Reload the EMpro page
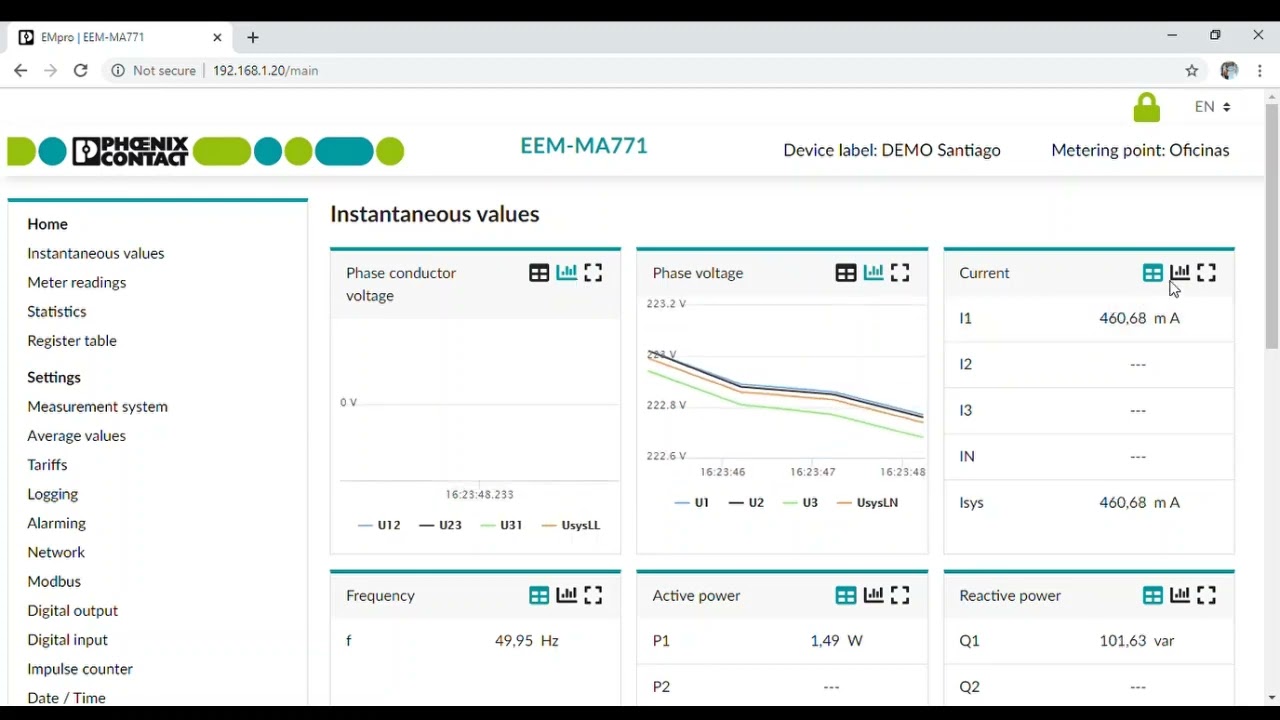Screen dimensions: 1280x720 (81, 70)
